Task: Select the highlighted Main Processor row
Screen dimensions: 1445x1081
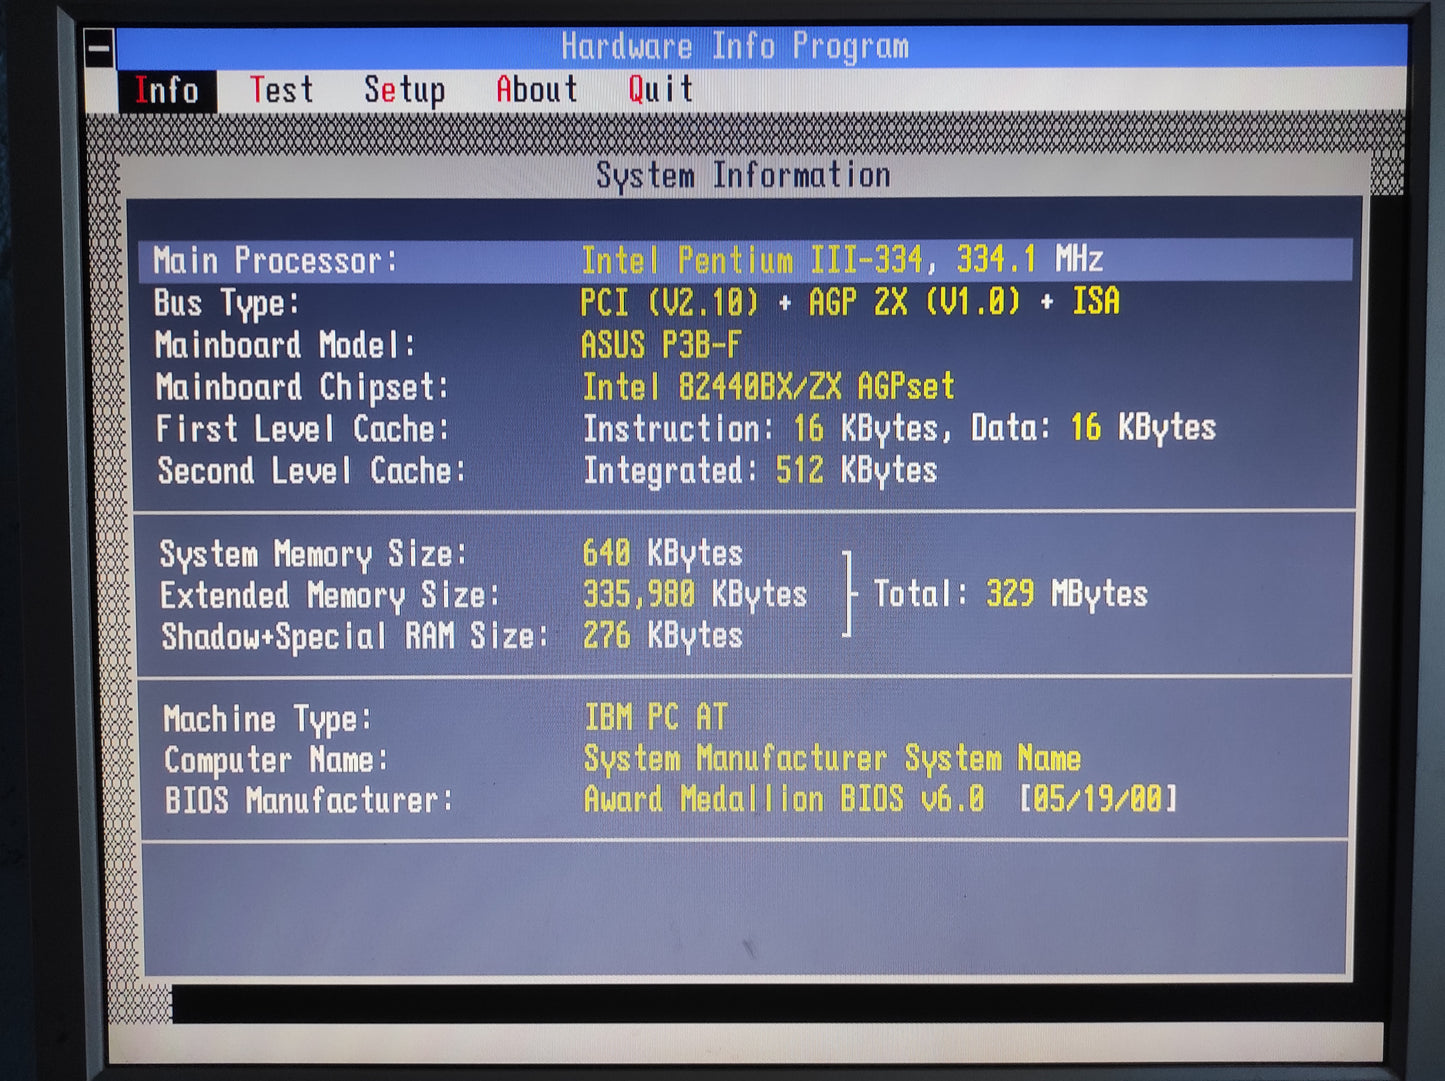Action: point(400,260)
